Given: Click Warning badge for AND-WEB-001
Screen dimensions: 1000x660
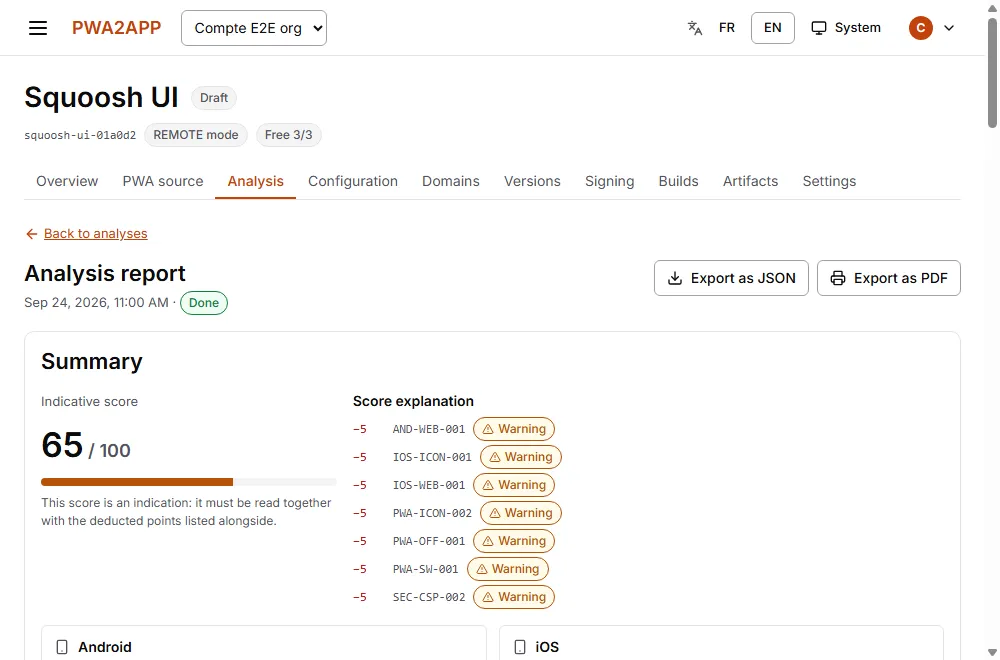Looking at the screenshot, I should coord(514,429).
